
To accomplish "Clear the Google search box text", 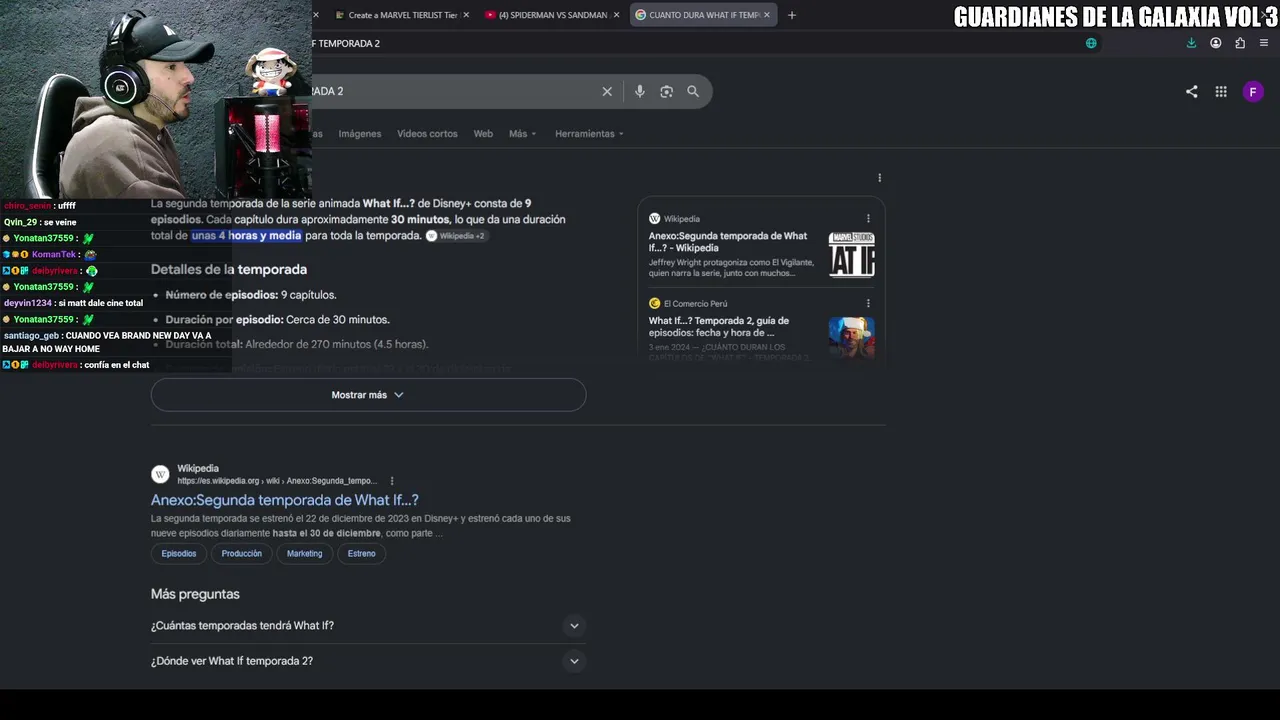I will 607,91.
